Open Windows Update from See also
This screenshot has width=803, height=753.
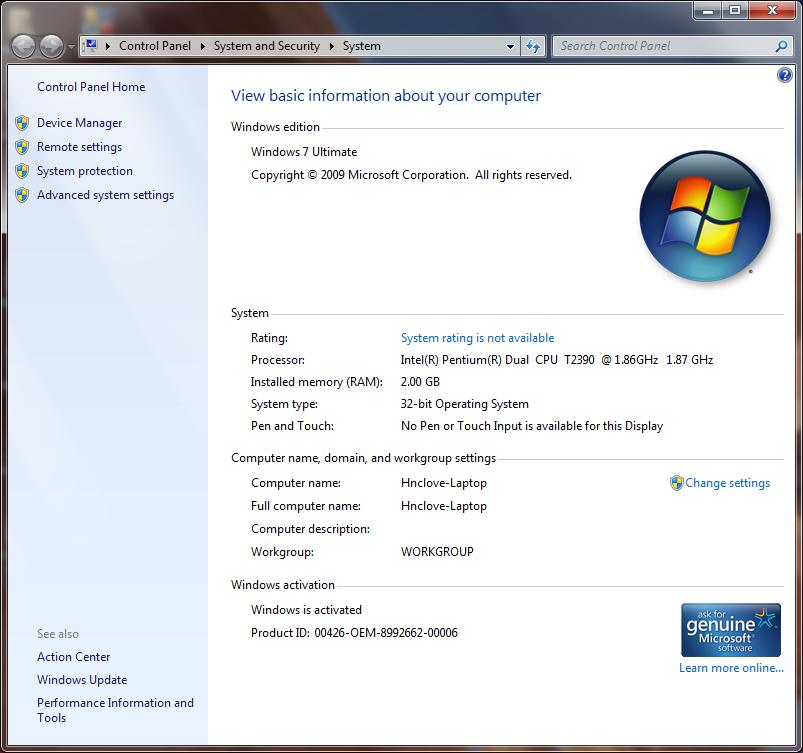point(82,680)
